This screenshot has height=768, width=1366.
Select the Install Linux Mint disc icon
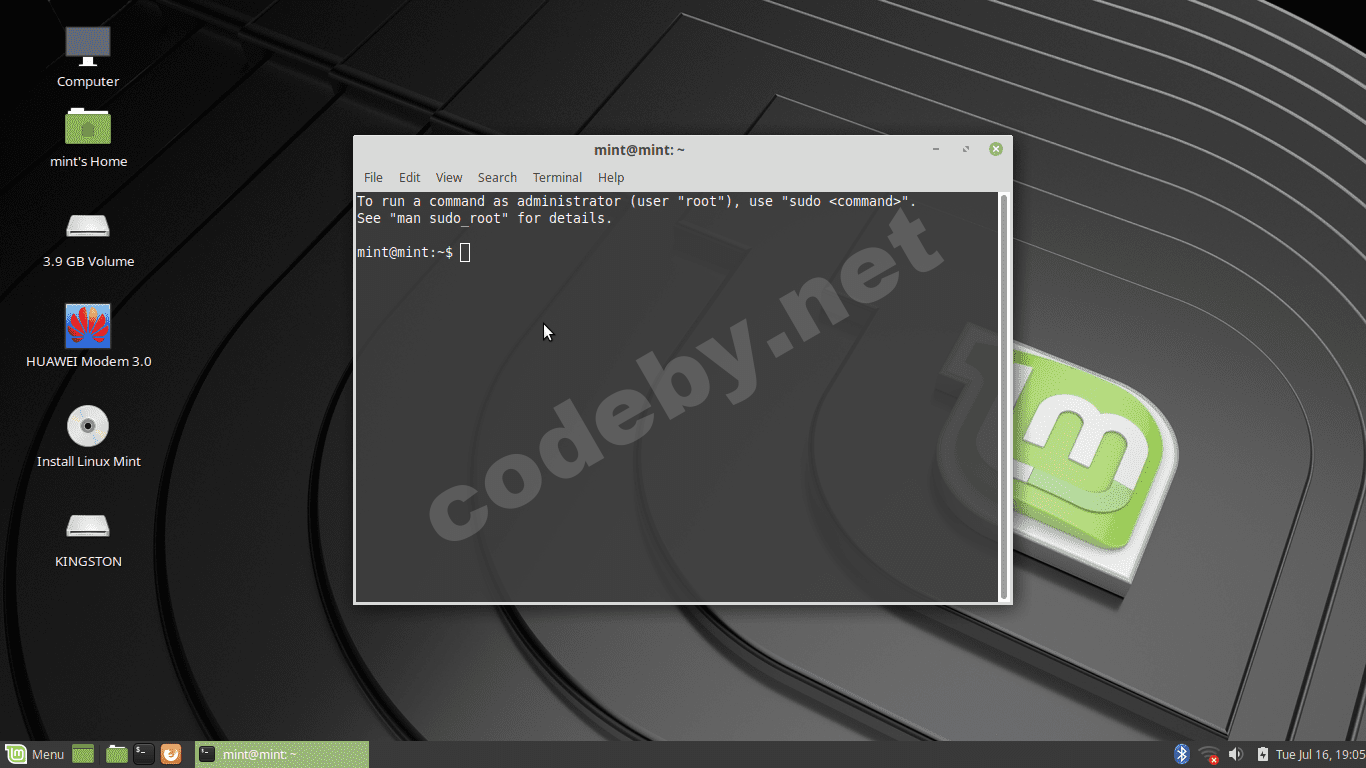point(88,426)
